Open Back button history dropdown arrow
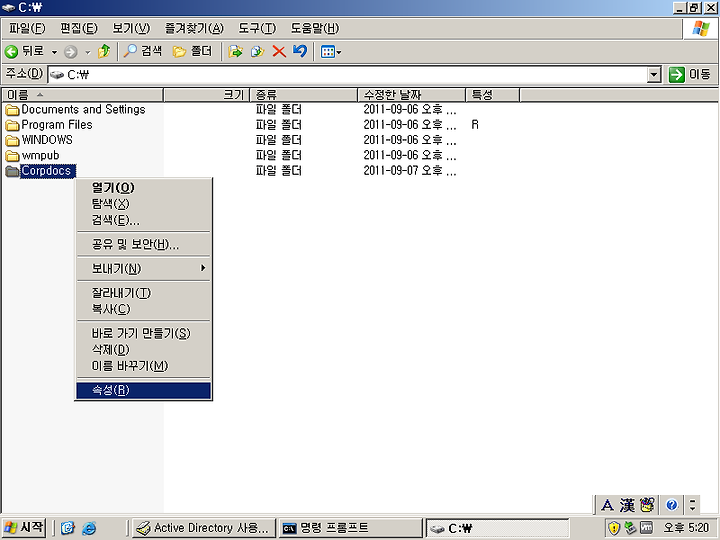The width and height of the screenshot is (720, 540). coord(54,52)
